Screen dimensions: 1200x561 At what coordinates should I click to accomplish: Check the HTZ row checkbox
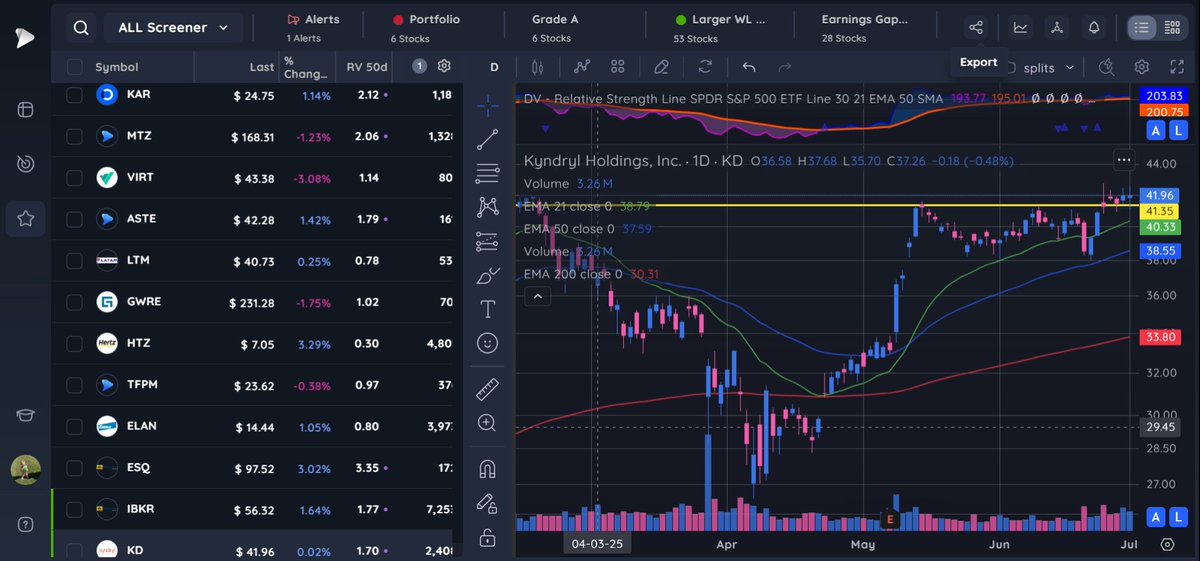(74, 344)
